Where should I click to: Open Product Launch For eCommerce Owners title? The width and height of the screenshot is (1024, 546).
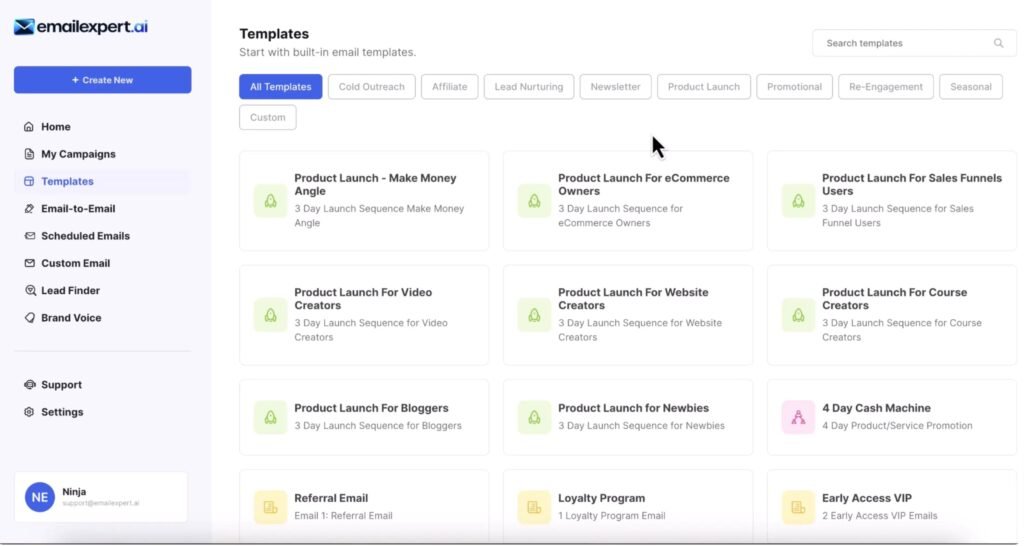point(643,184)
